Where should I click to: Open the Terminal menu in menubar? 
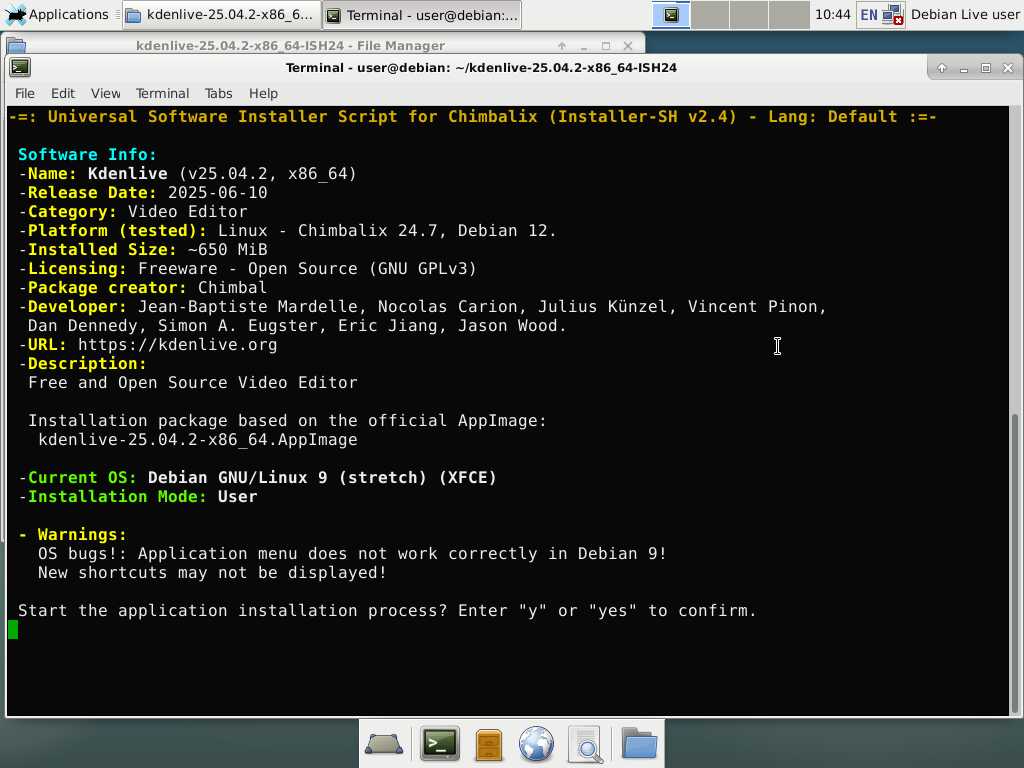click(162, 93)
